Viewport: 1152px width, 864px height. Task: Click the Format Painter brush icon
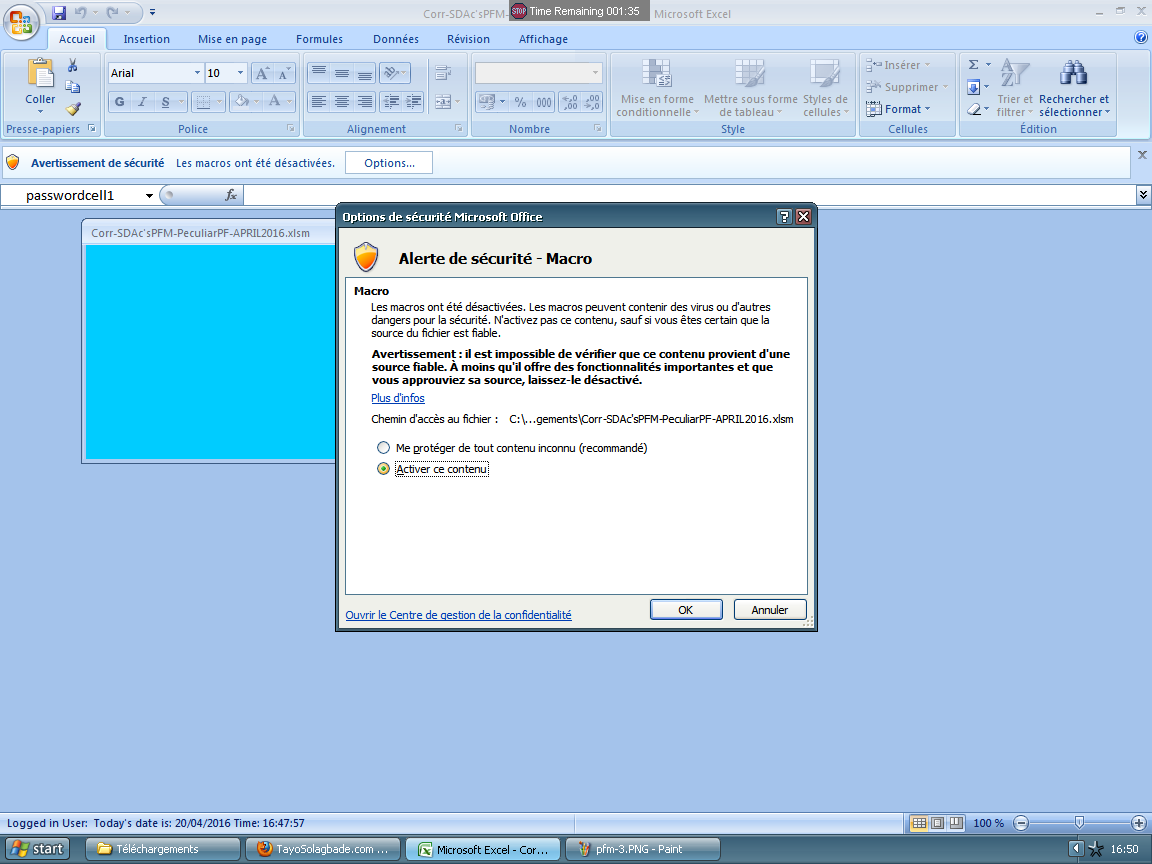(73, 109)
